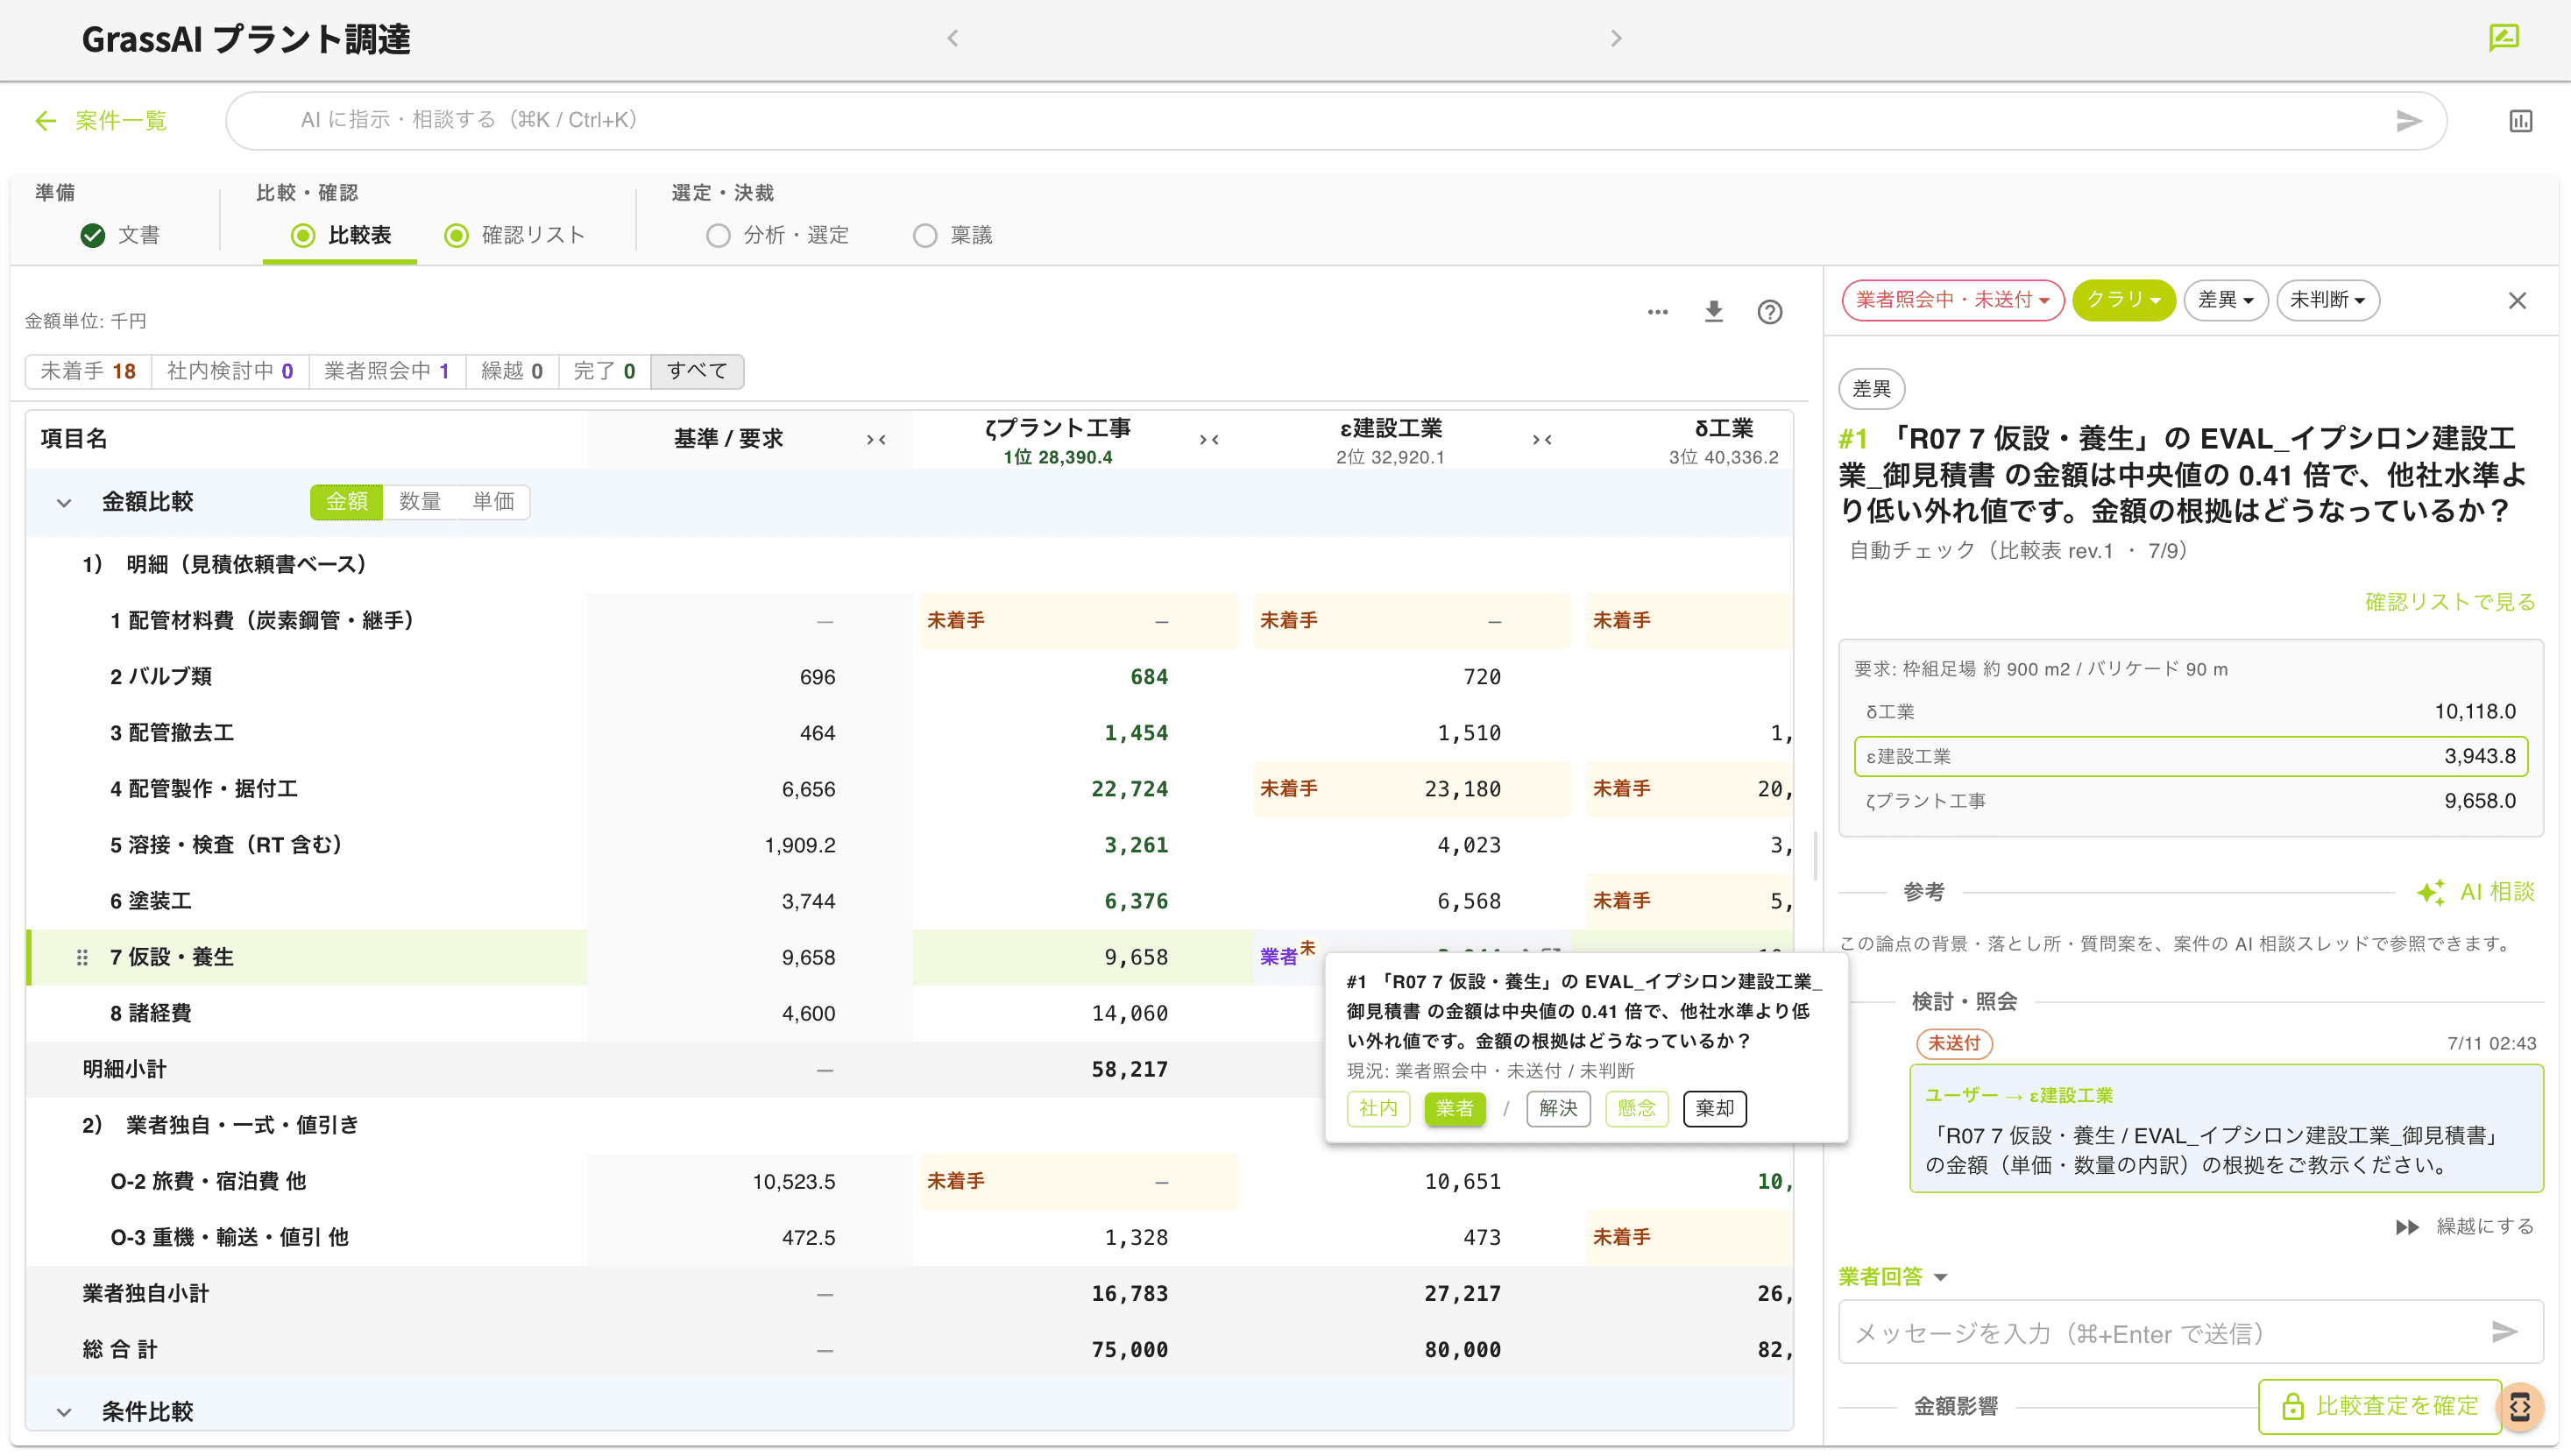Send the AI instruction with arrow icon
This screenshot has width=2571, height=1456.
(x=2409, y=121)
